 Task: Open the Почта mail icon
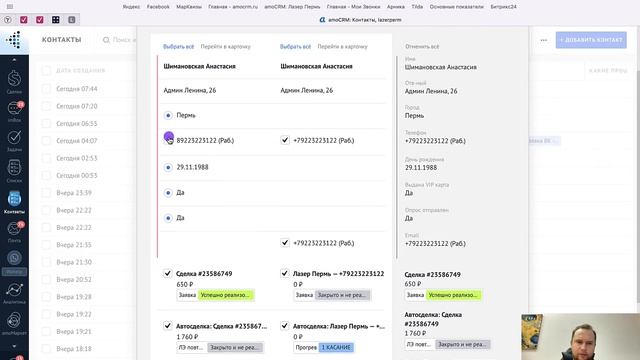coord(14,232)
